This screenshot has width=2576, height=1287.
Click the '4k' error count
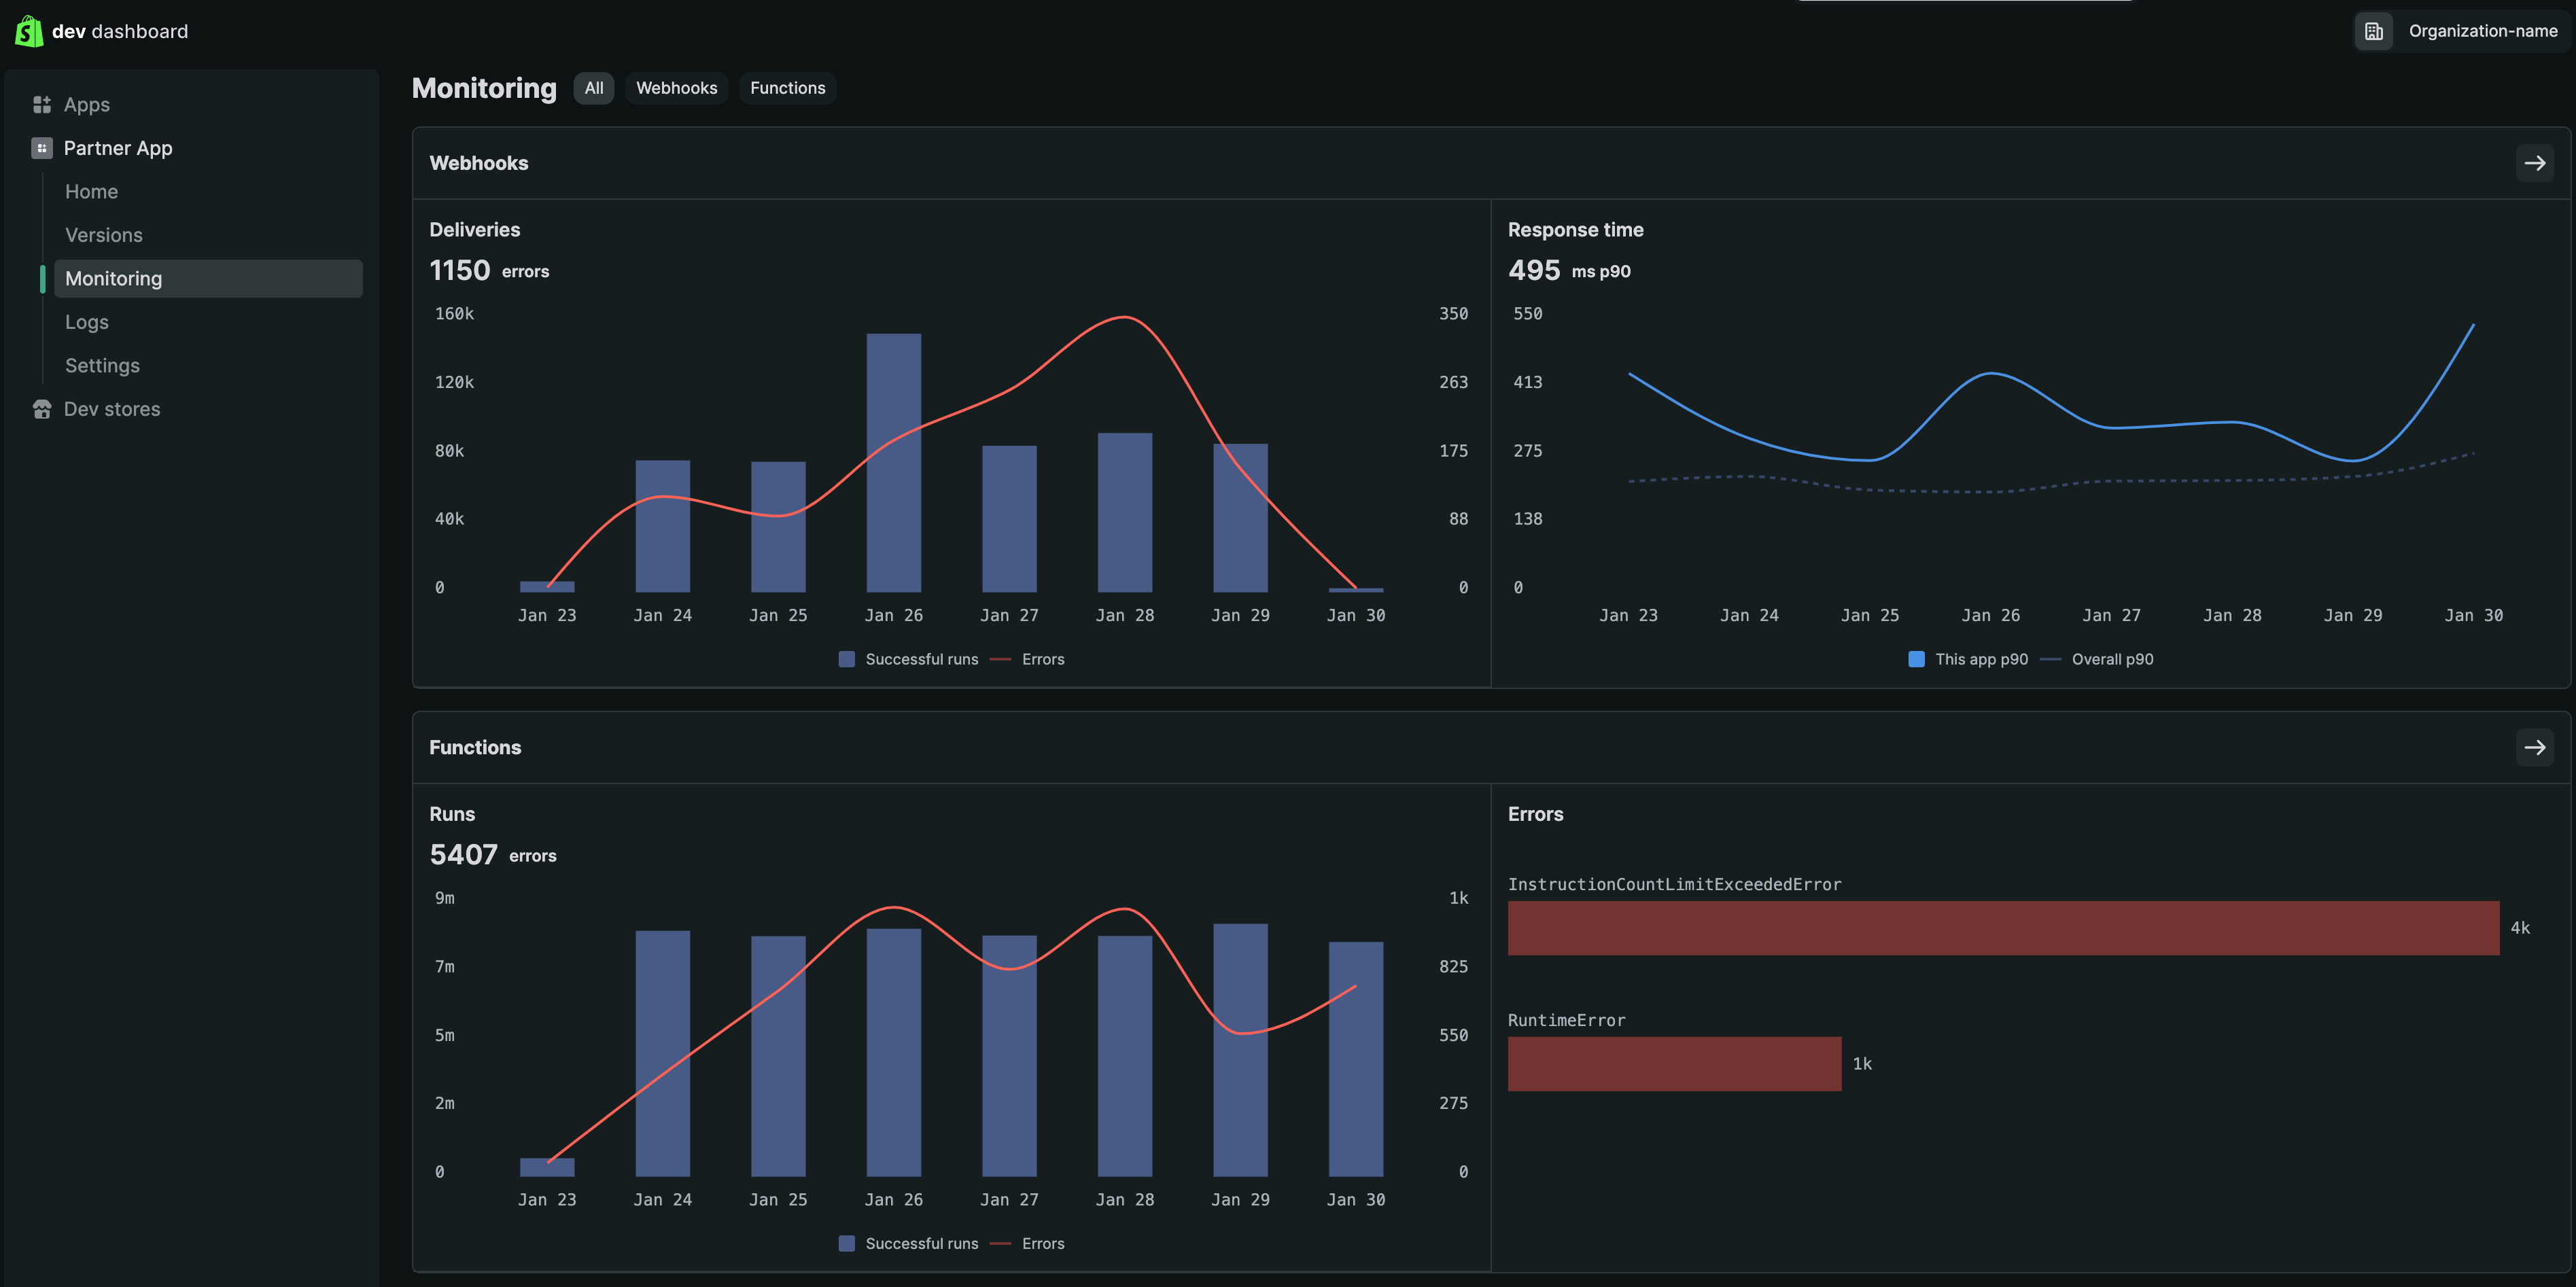click(2520, 928)
